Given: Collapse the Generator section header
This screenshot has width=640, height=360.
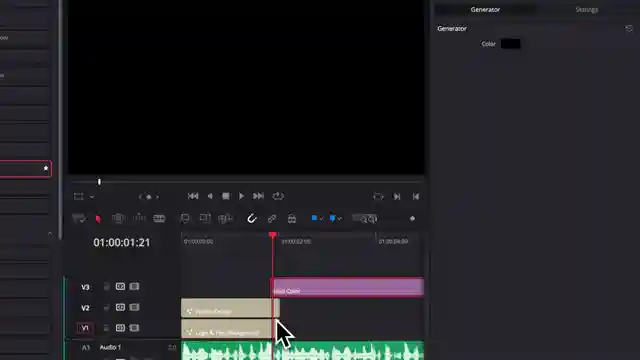Looking at the screenshot, I should point(452,29).
